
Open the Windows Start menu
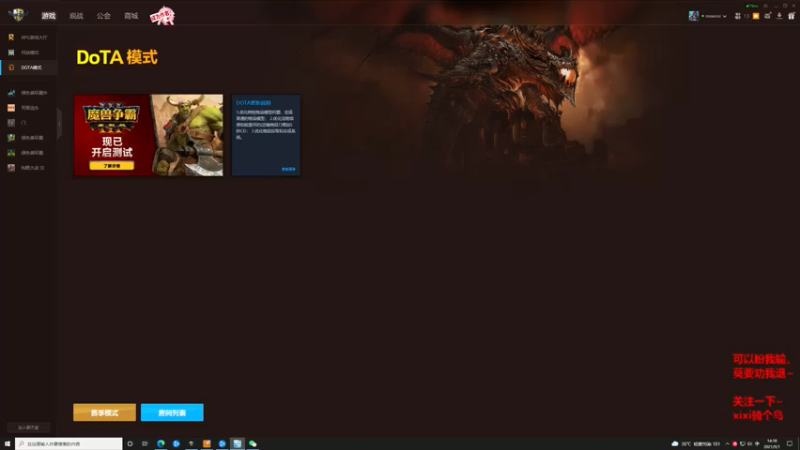pos(7,444)
